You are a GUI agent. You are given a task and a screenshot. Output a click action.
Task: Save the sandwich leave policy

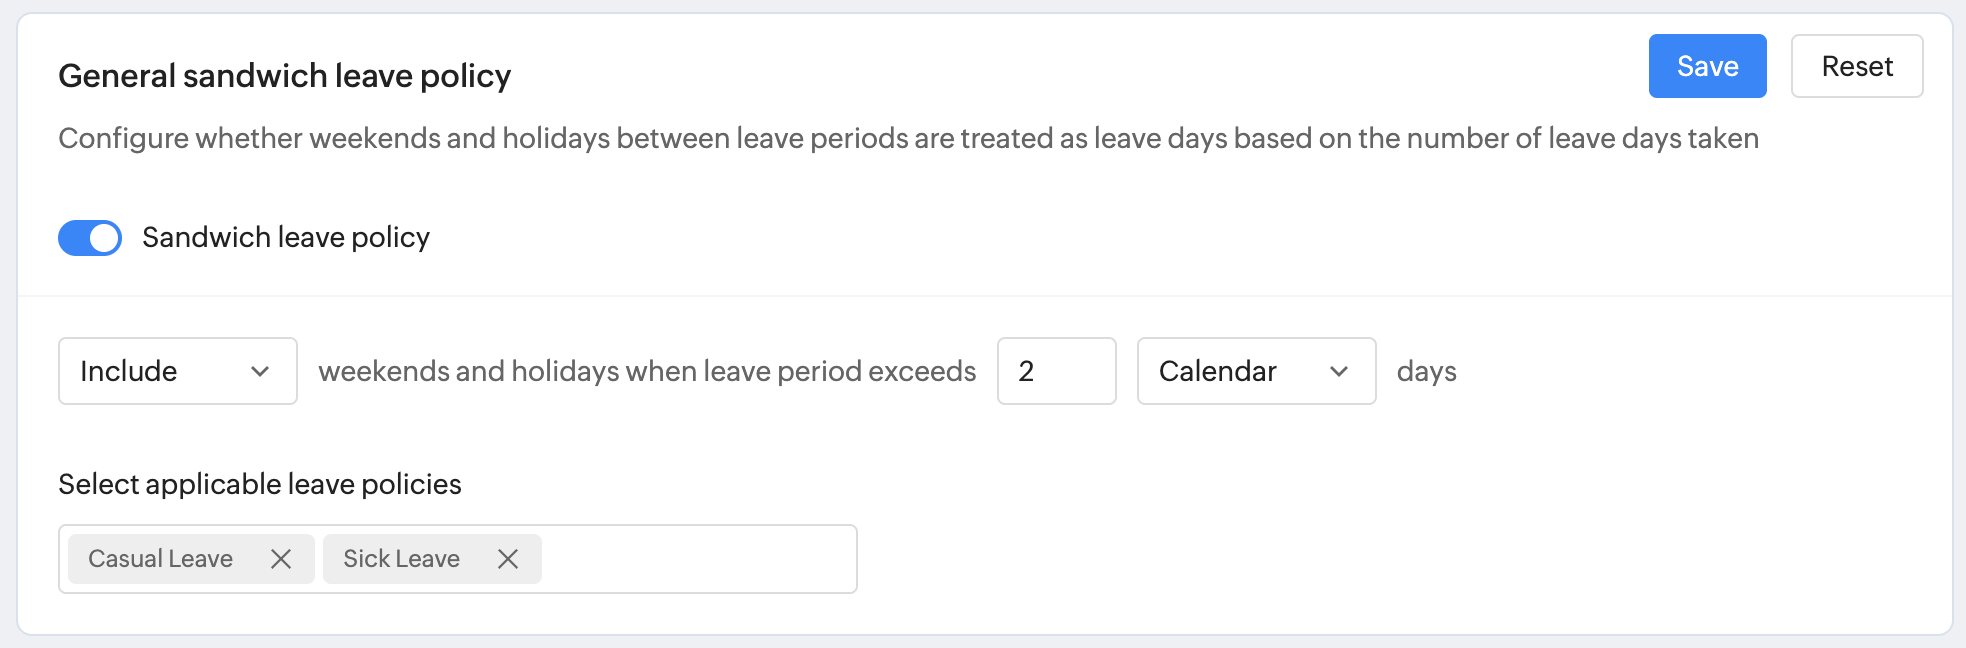pyautogui.click(x=1707, y=66)
